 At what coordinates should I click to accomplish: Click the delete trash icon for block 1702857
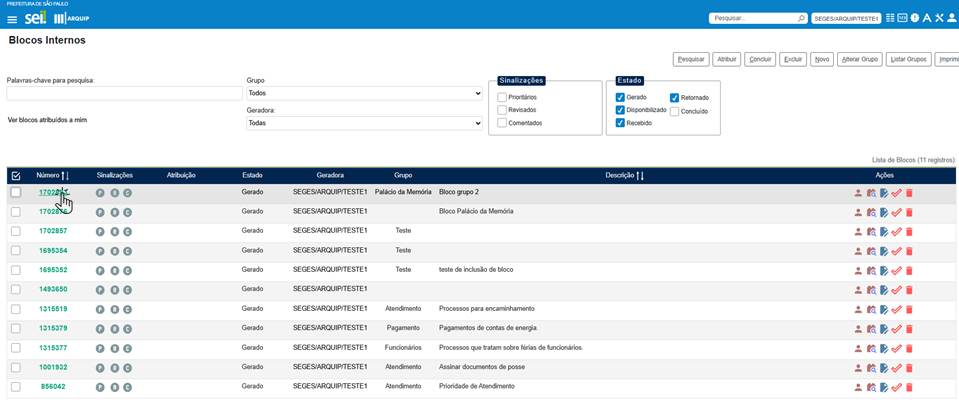point(909,231)
